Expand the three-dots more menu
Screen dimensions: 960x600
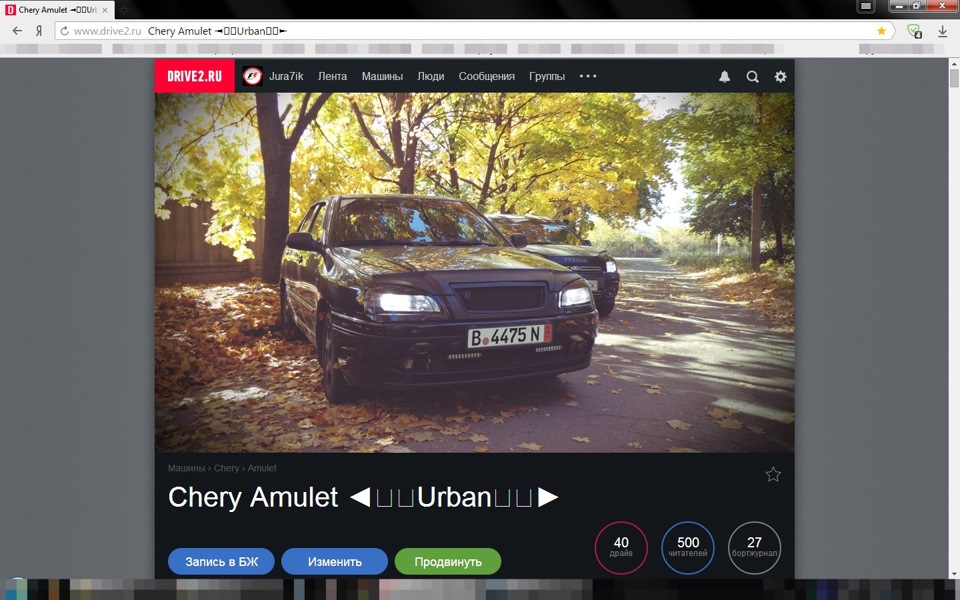tap(588, 76)
